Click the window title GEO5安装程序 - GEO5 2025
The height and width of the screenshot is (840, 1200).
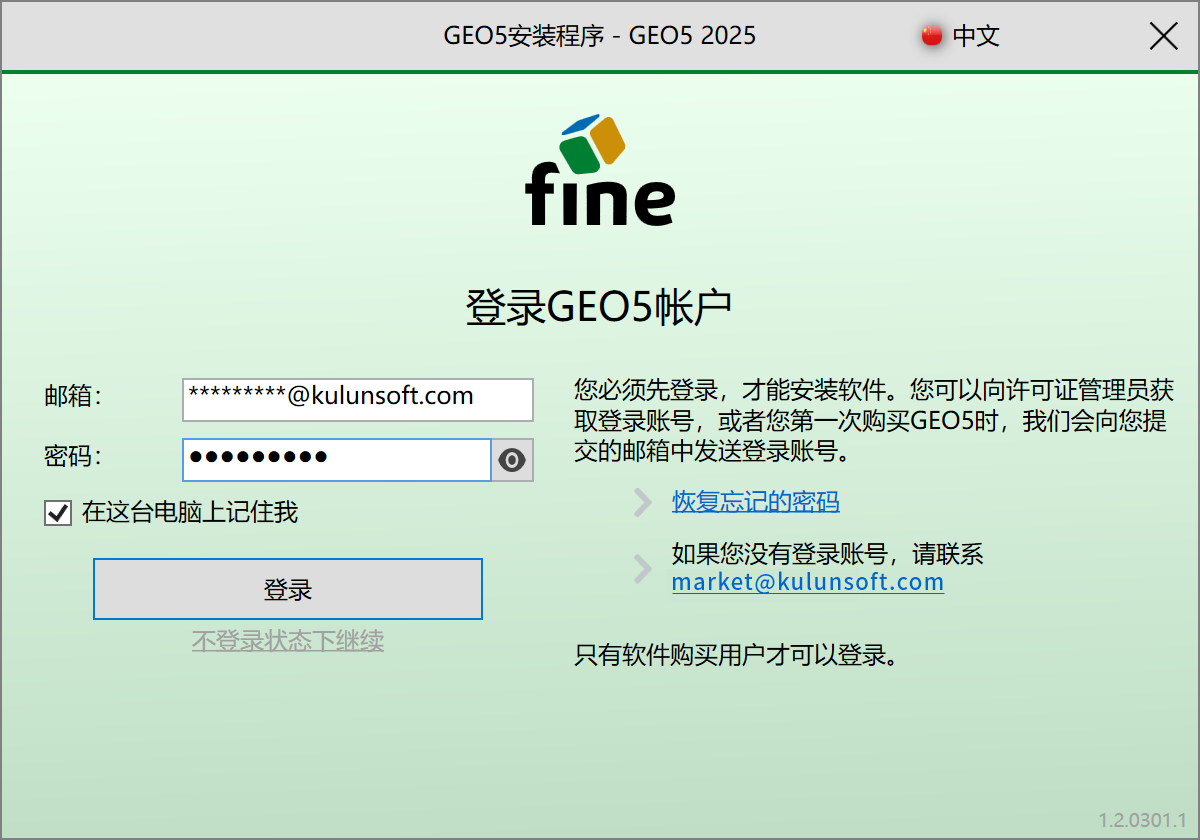[x=600, y=37]
